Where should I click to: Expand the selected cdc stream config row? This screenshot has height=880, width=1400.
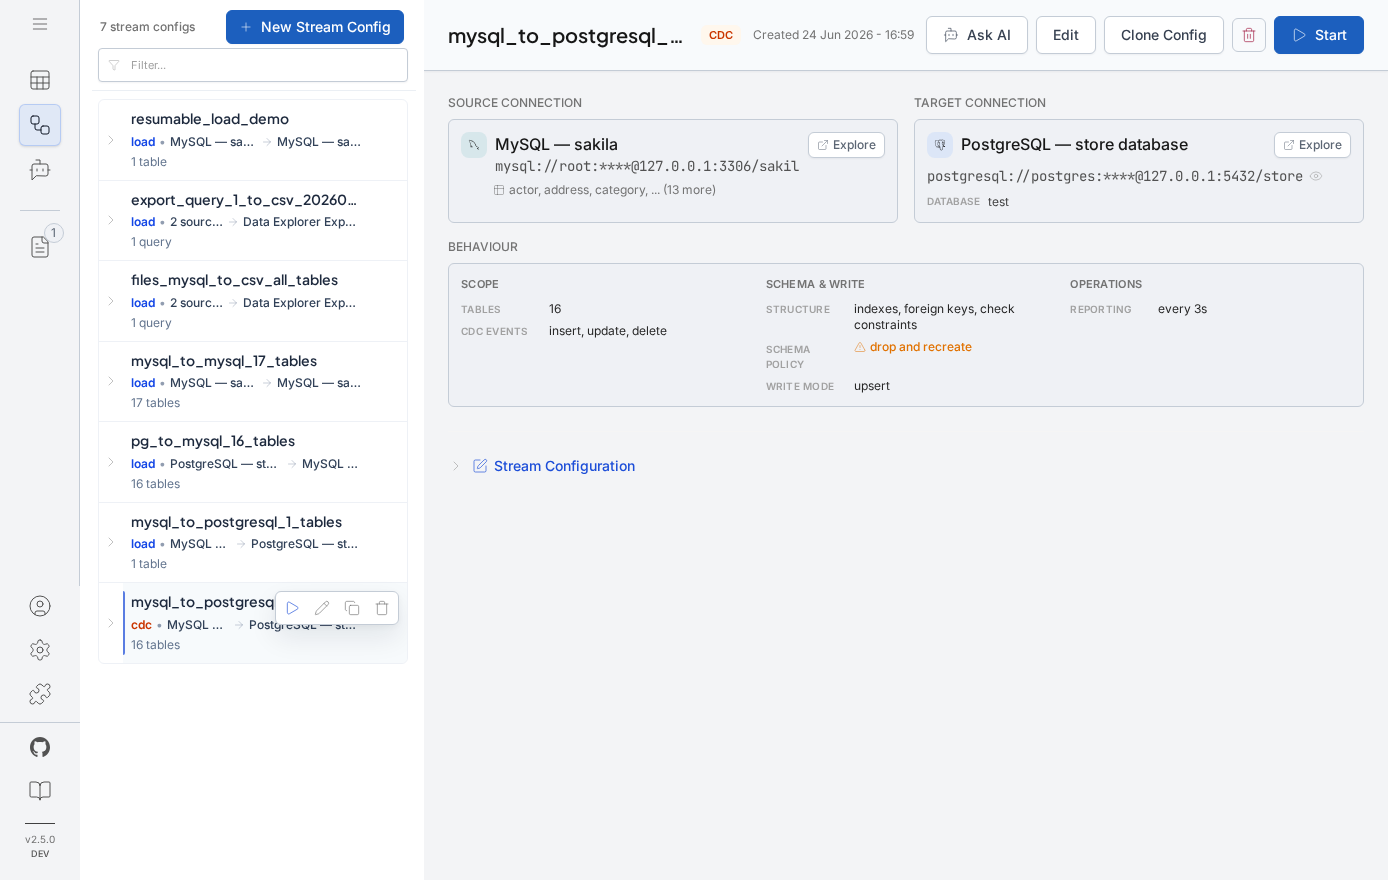coord(111,623)
